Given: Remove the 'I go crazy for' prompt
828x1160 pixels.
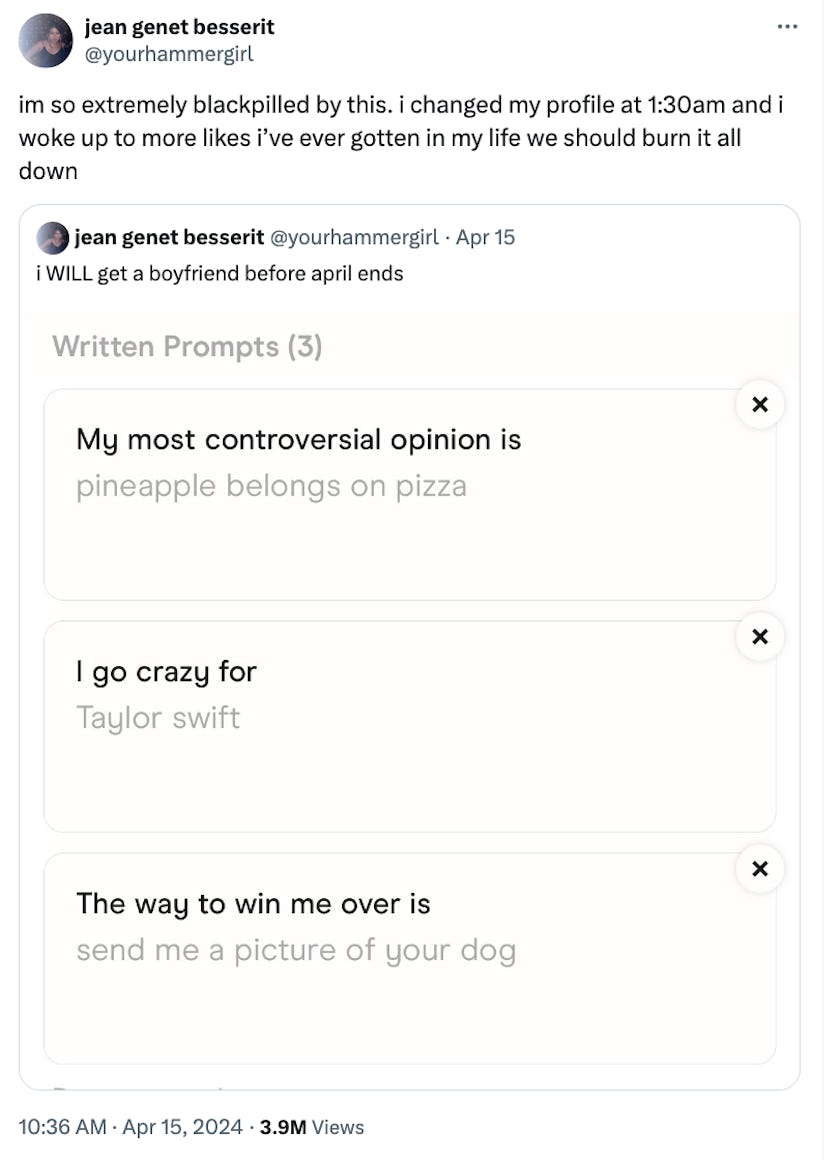Looking at the screenshot, I should tap(759, 637).
